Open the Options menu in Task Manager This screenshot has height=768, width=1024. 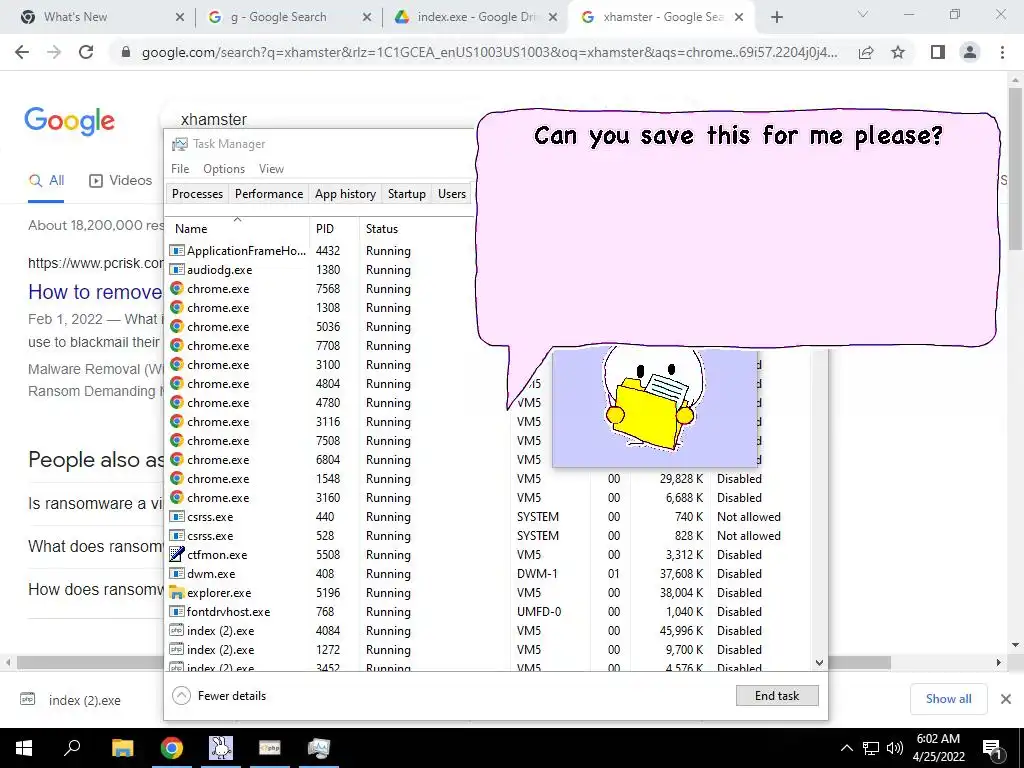point(223,168)
